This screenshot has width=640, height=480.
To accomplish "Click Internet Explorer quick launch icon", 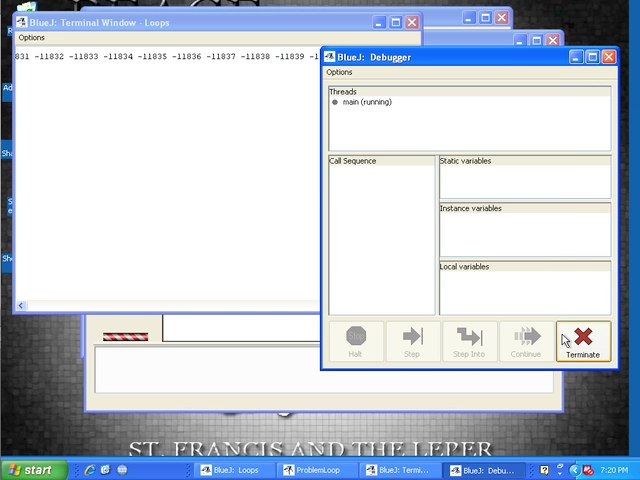I will pos(89,470).
